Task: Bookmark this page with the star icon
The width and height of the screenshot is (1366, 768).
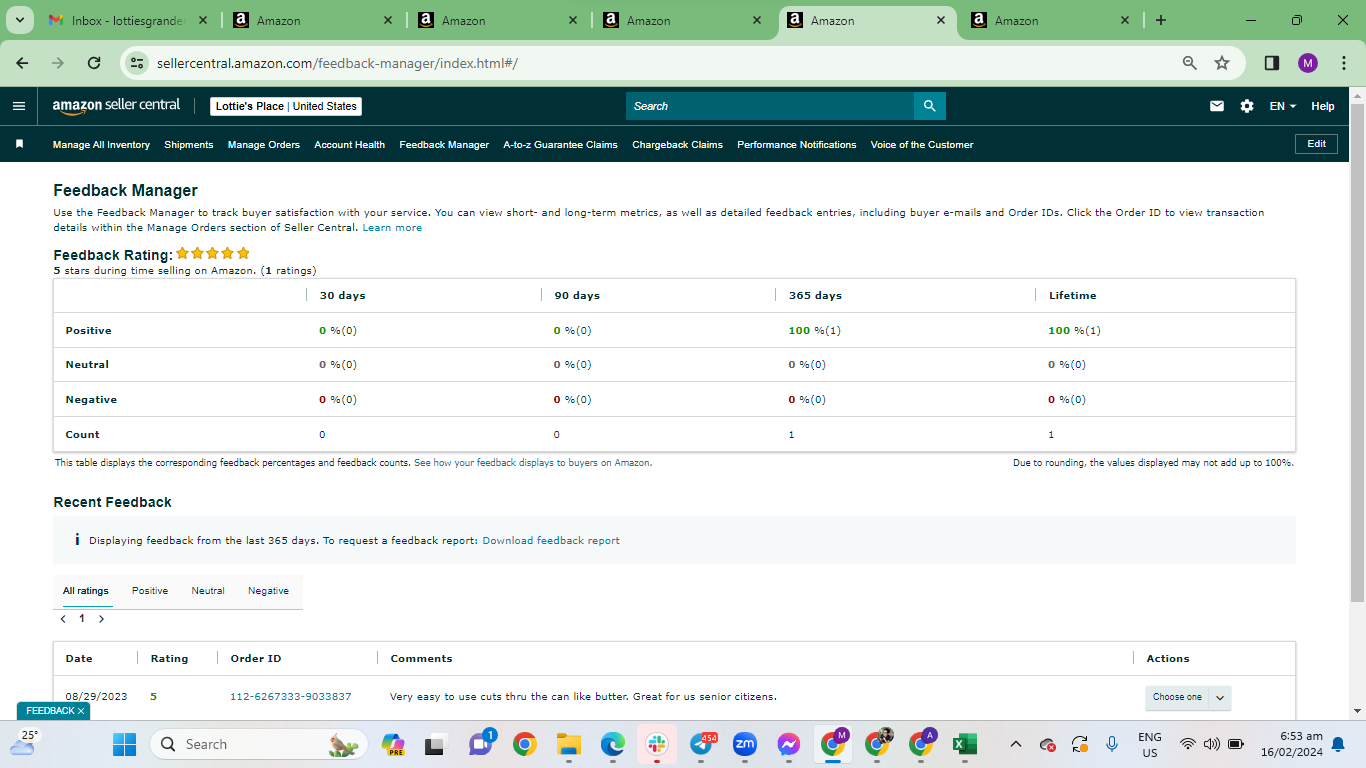Action: (1222, 63)
